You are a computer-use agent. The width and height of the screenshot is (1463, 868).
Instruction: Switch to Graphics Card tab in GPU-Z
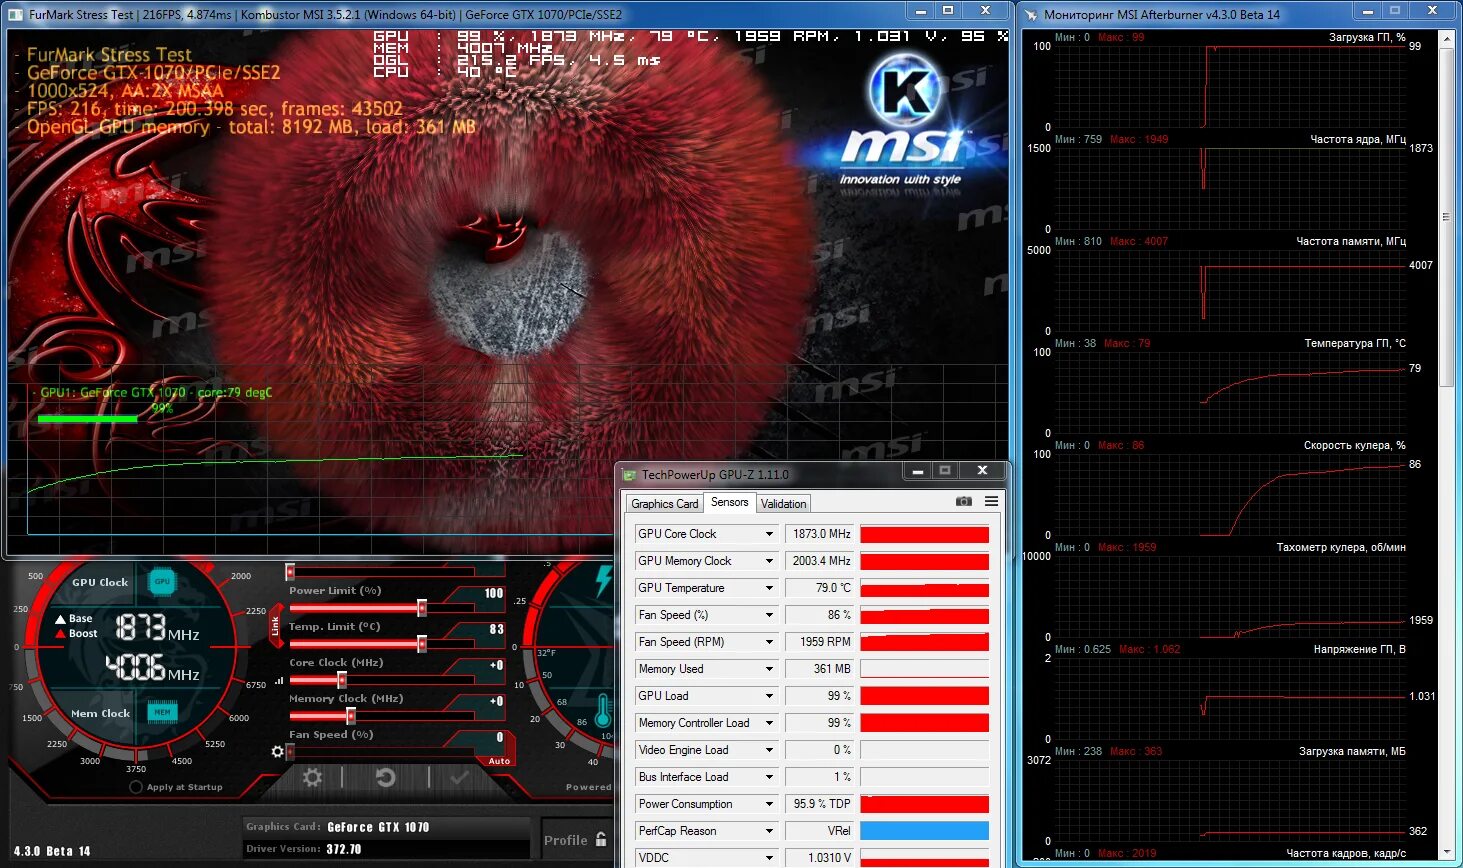click(x=665, y=504)
